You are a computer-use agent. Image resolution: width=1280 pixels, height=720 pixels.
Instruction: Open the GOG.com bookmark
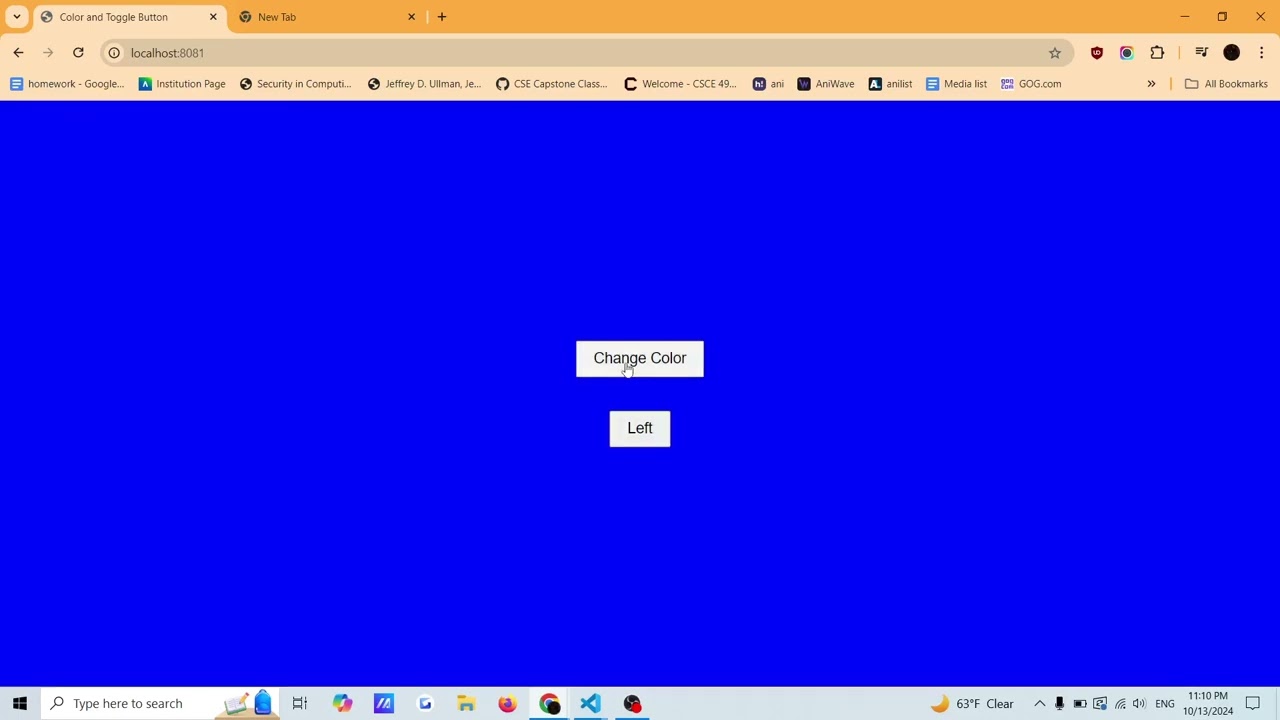point(1031,84)
